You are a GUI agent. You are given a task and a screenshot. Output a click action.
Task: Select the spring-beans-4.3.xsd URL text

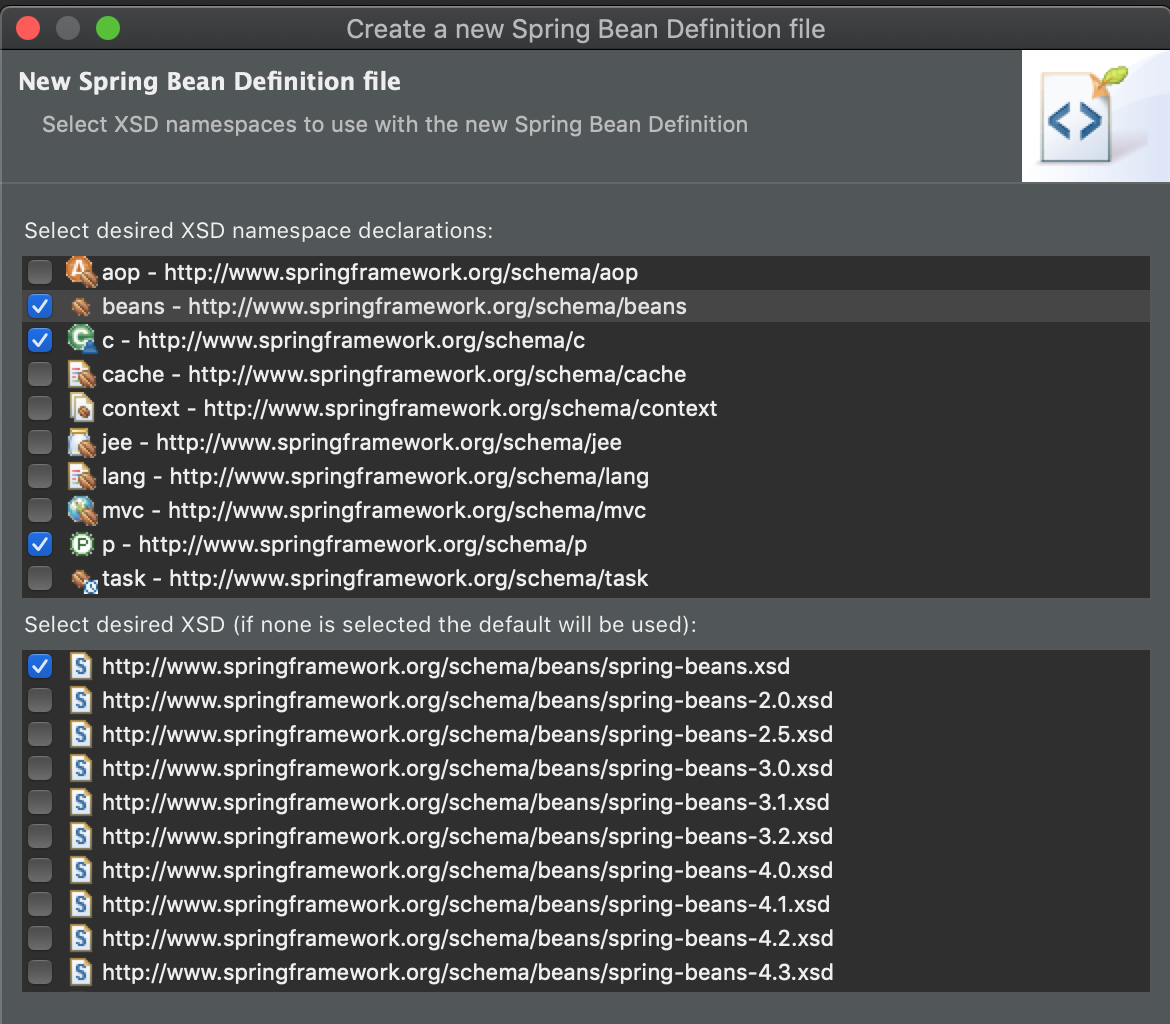pos(467,972)
